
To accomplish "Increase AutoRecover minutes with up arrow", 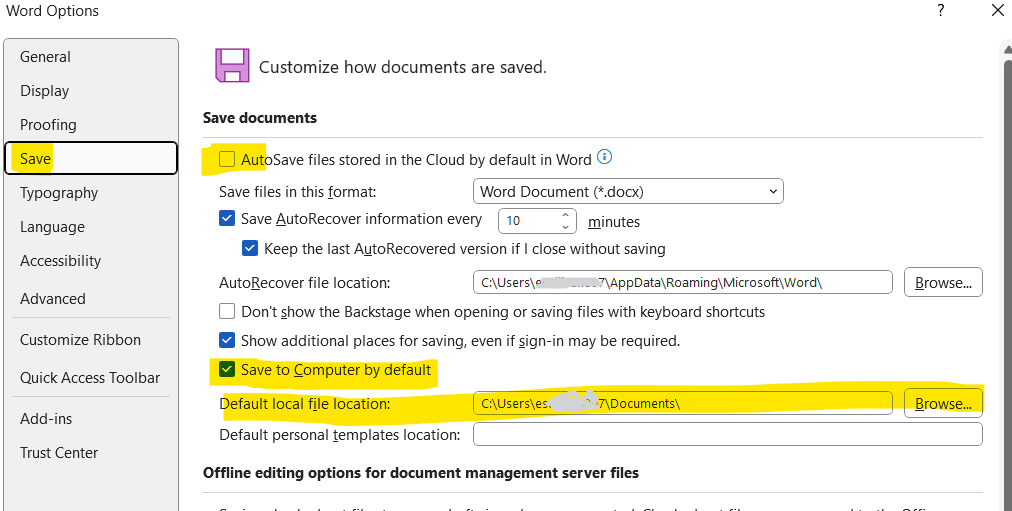I will point(565,215).
